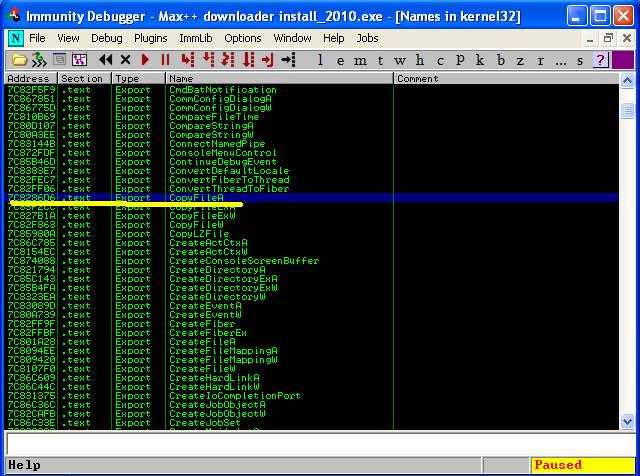Click Execute till return icon
The image size is (640, 476).
tap(268, 60)
